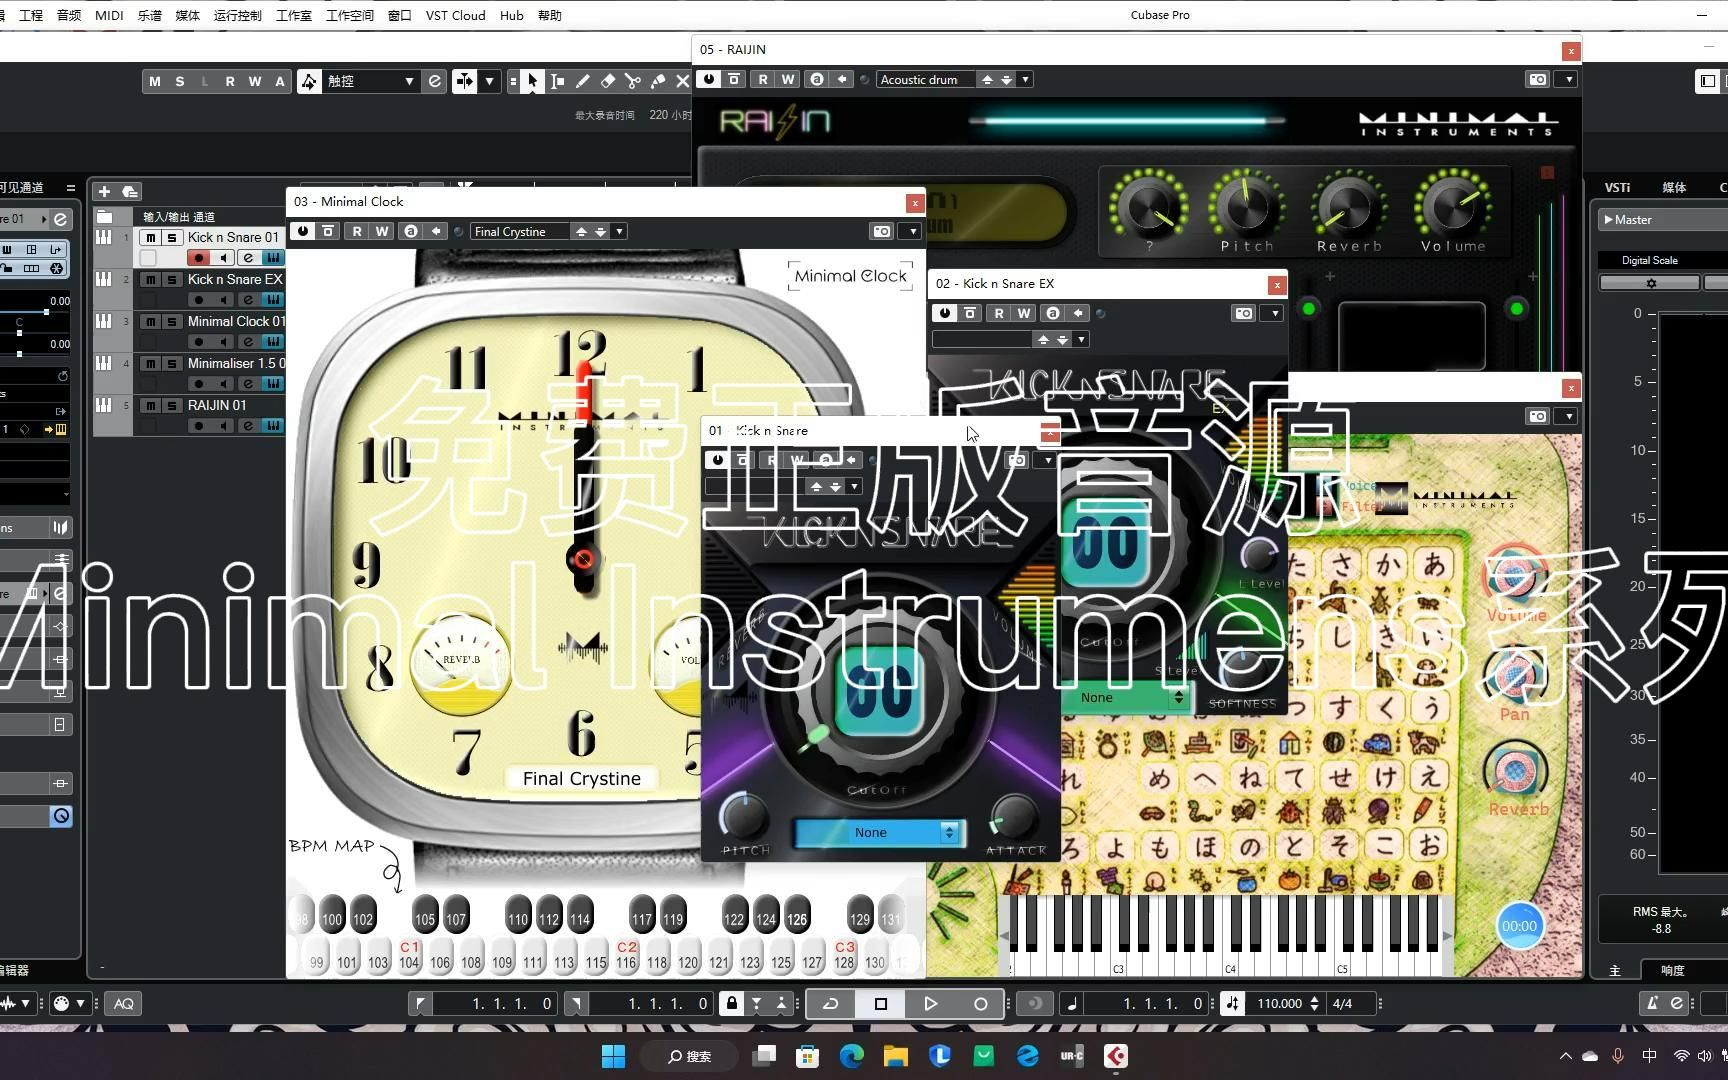Select the Split scissors tool
Screen dimensions: 1728x1080
tap(633, 81)
